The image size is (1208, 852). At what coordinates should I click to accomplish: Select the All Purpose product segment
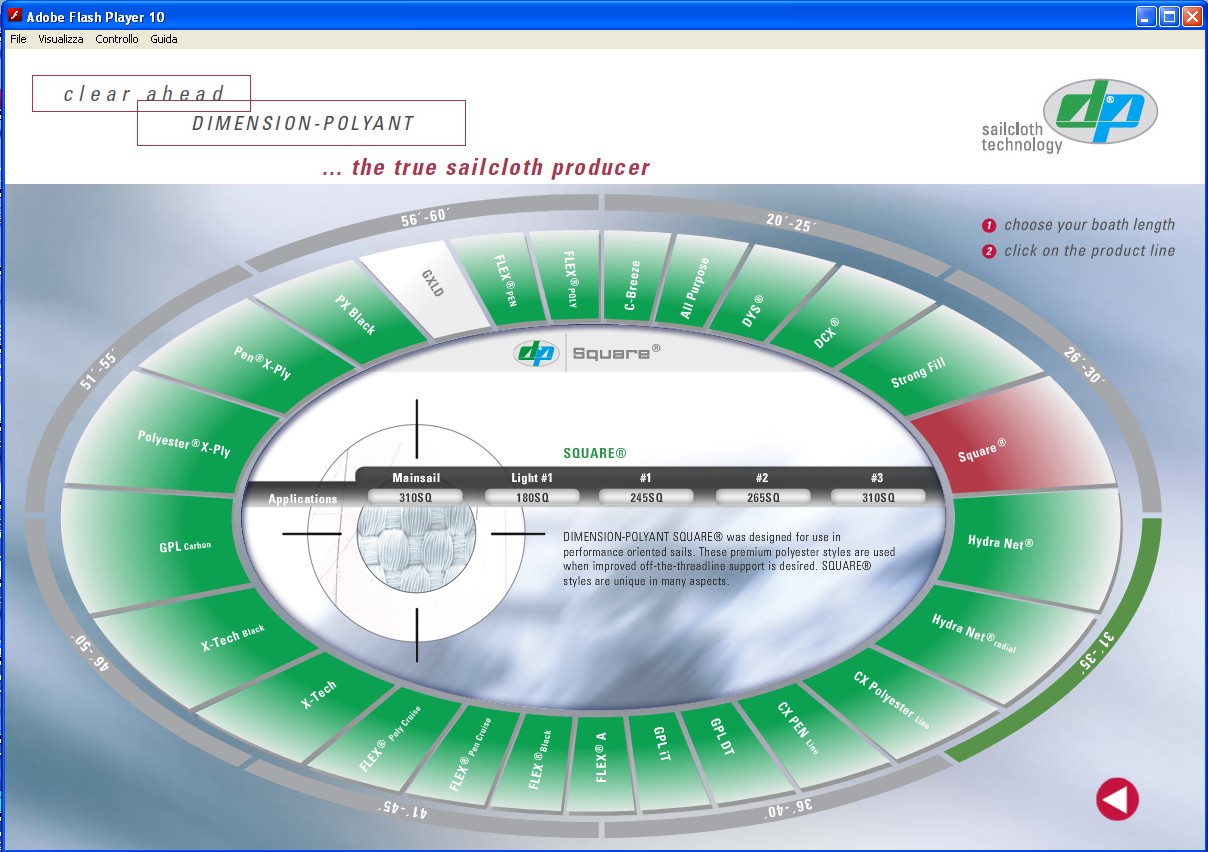[694, 281]
